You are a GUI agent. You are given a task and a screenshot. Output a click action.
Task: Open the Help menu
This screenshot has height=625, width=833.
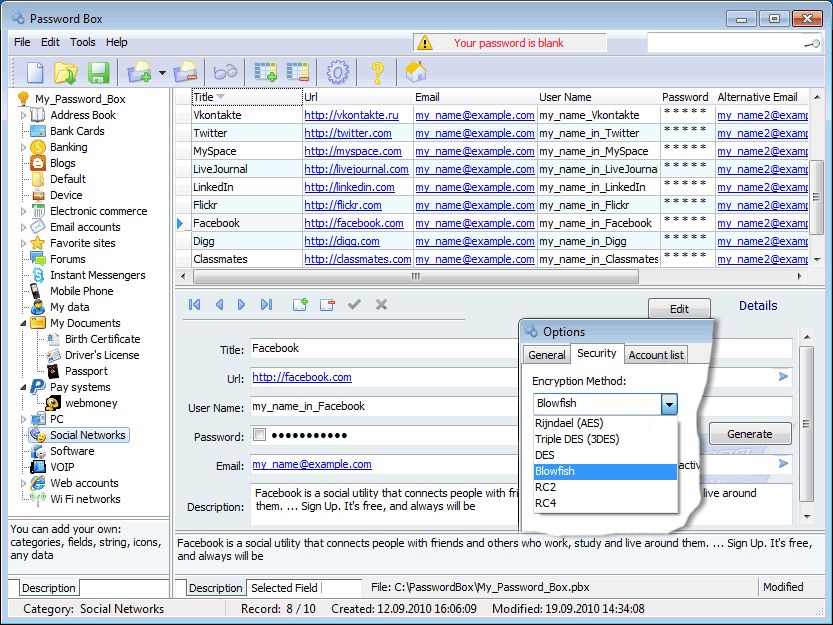point(116,42)
